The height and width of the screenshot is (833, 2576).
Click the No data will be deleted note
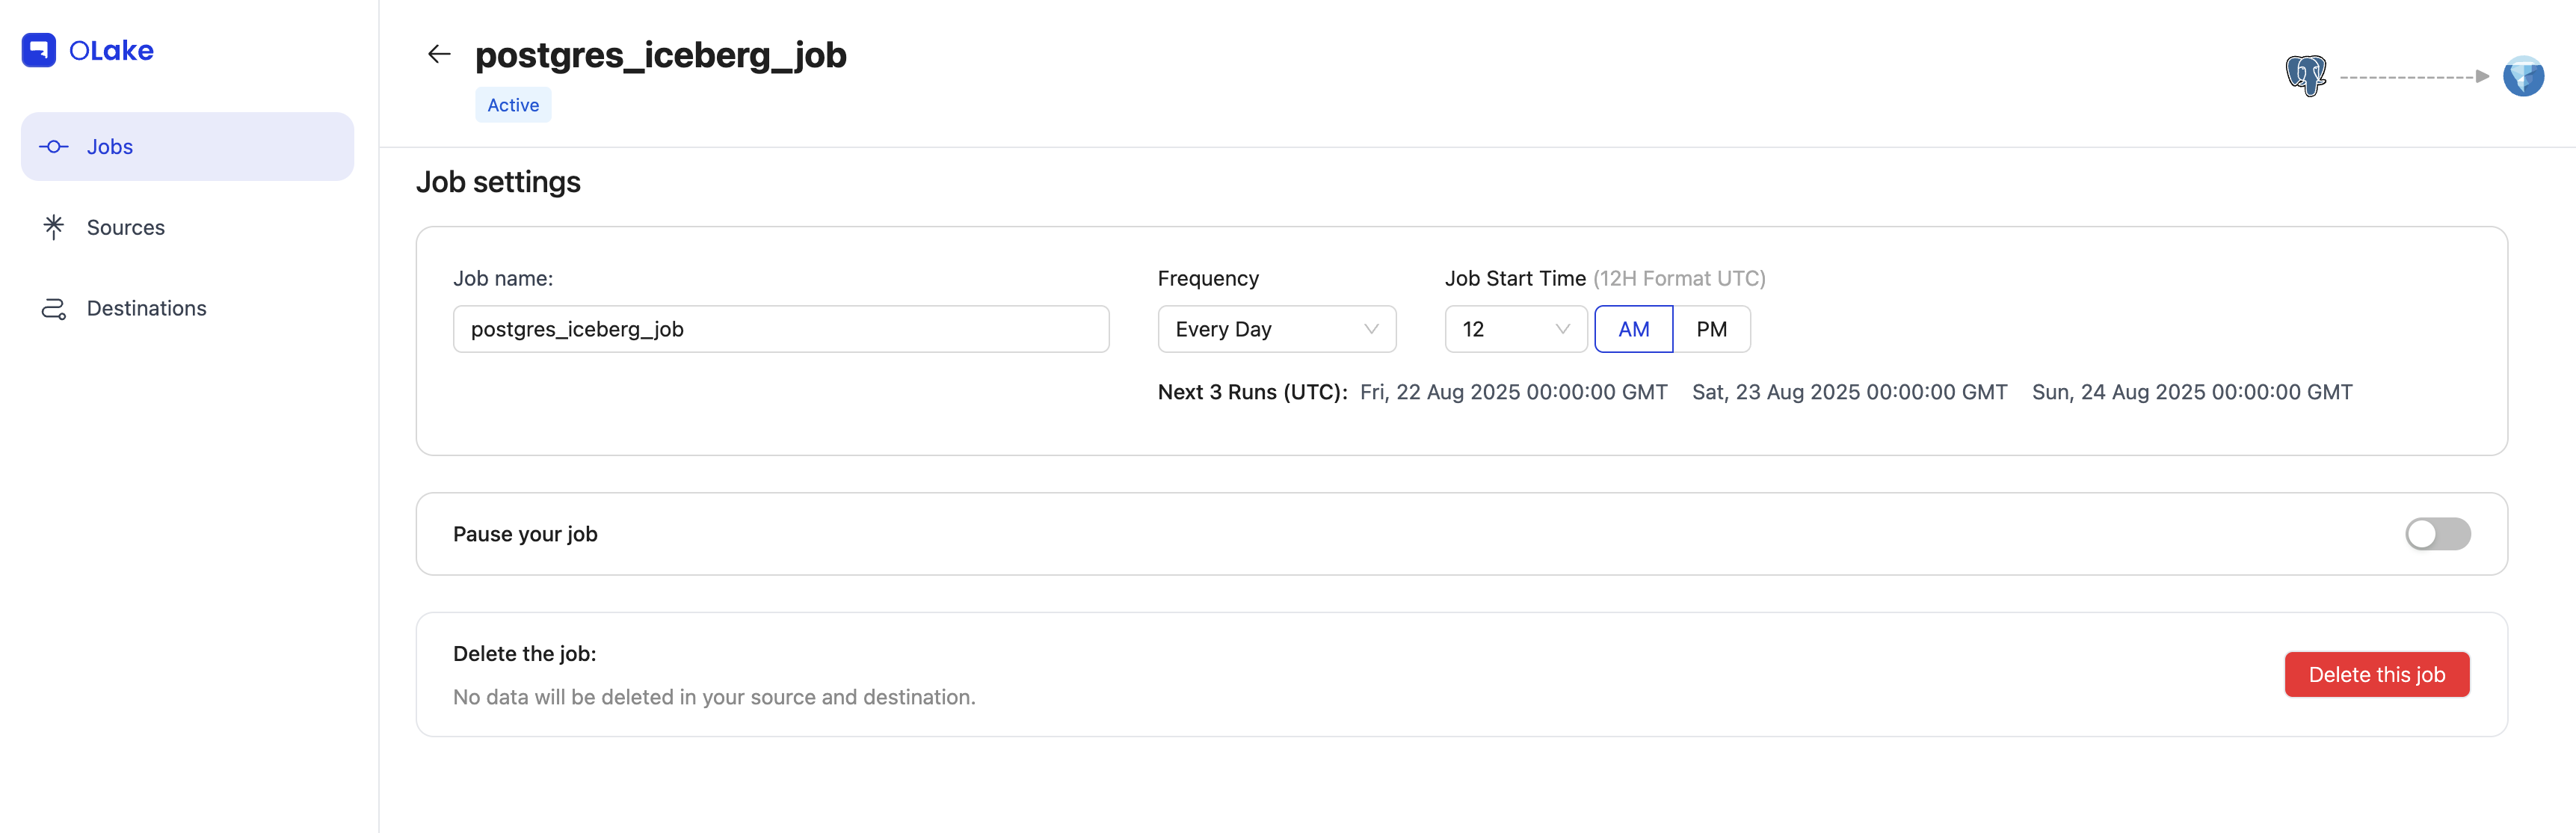(x=714, y=697)
